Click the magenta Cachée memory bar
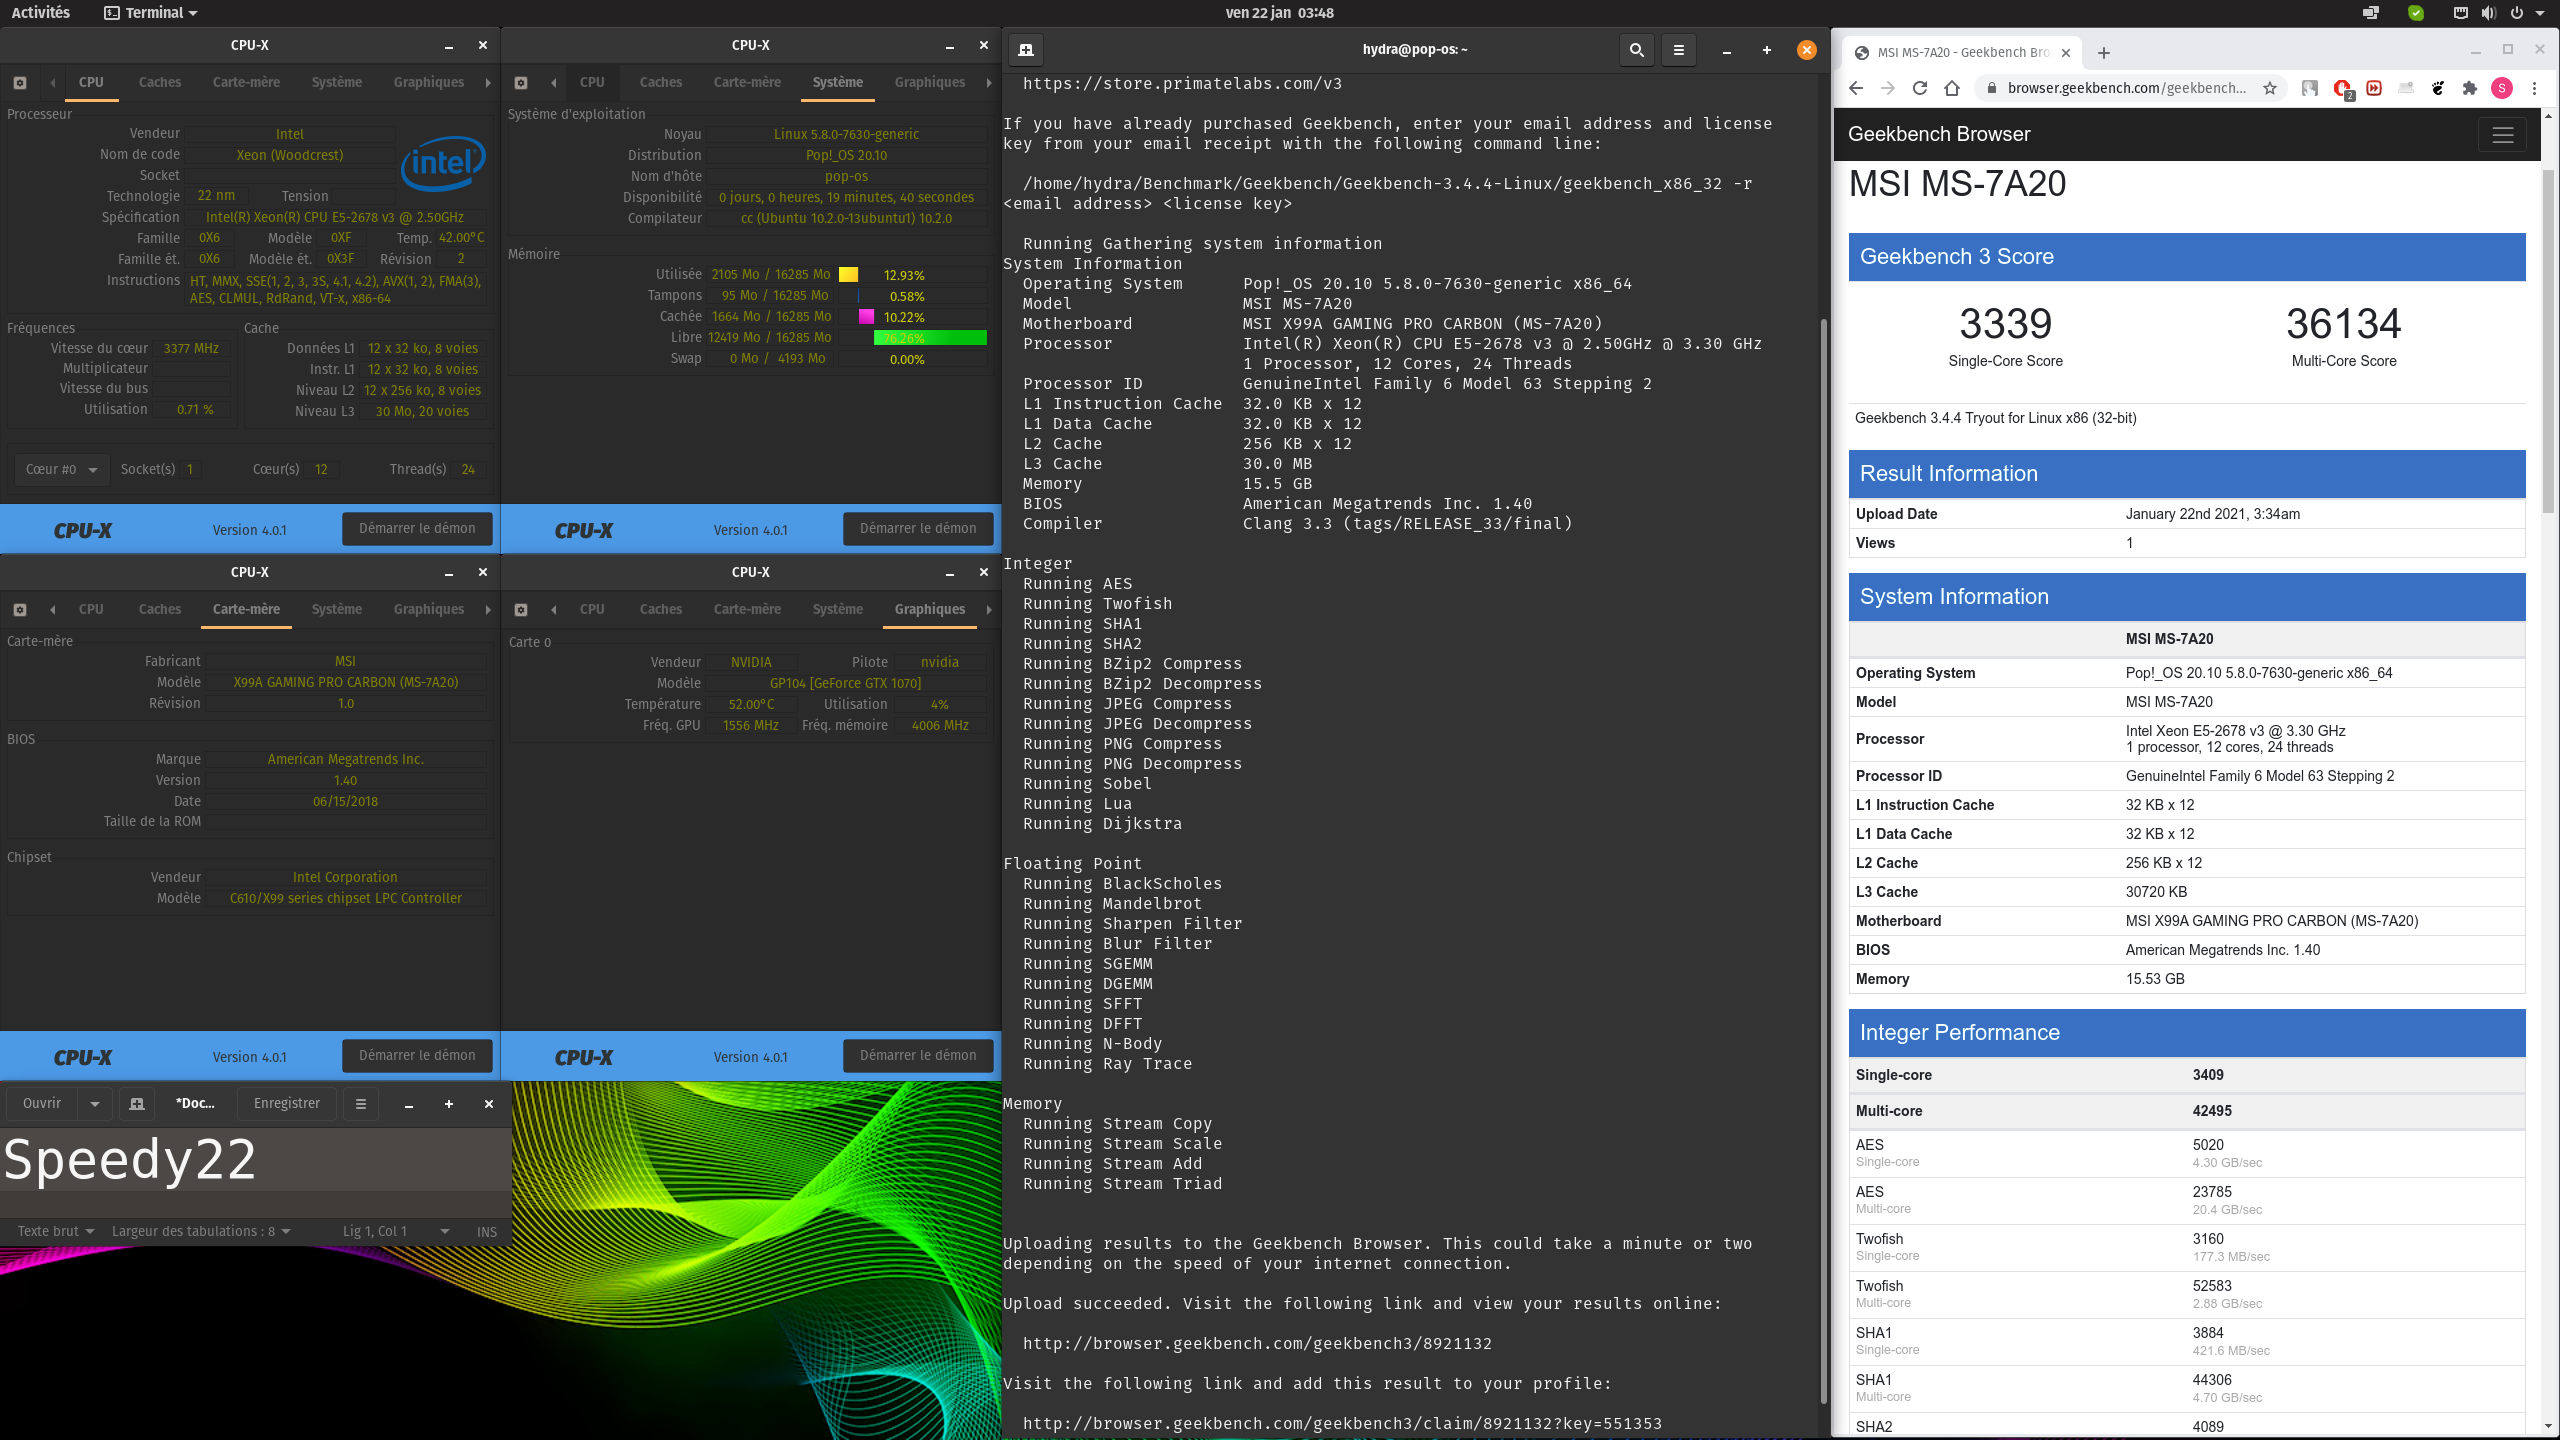Screen dimensions: 2560x1440 [866, 317]
